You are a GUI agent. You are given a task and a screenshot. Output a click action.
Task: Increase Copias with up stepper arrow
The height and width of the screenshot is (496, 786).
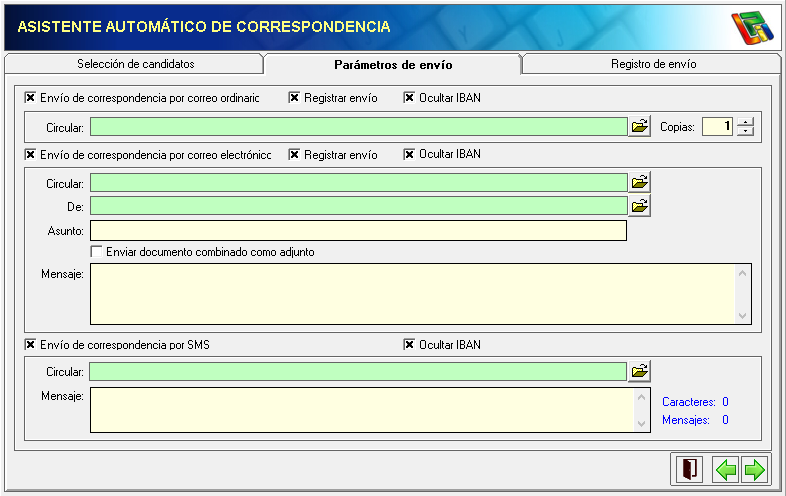[746, 121]
